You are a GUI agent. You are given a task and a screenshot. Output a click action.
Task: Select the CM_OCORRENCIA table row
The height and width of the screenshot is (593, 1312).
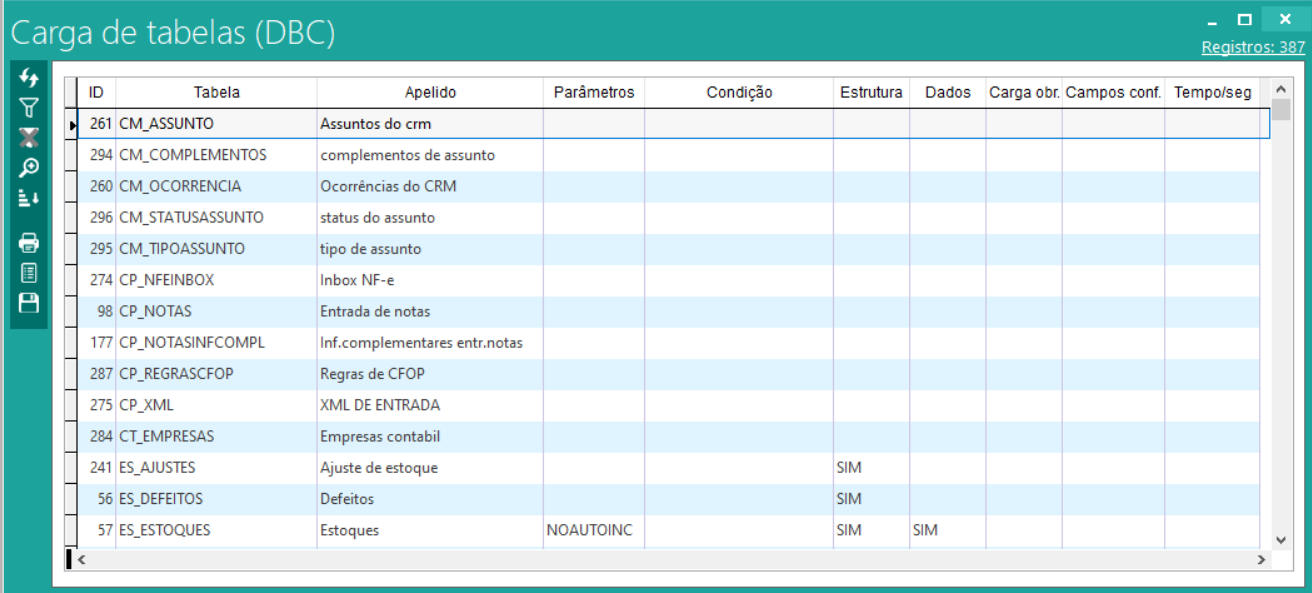[x=180, y=186]
